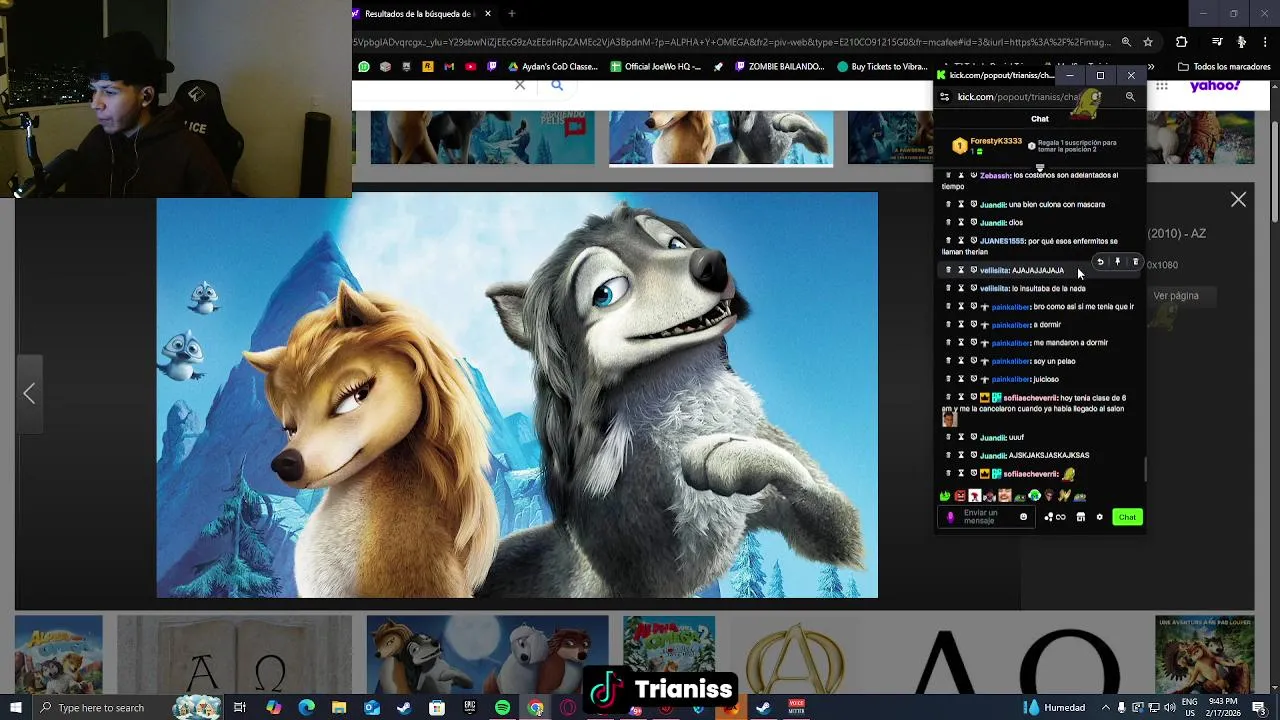Open site settings icon in Kick popout
This screenshot has width=1280, height=720.
[x=945, y=97]
